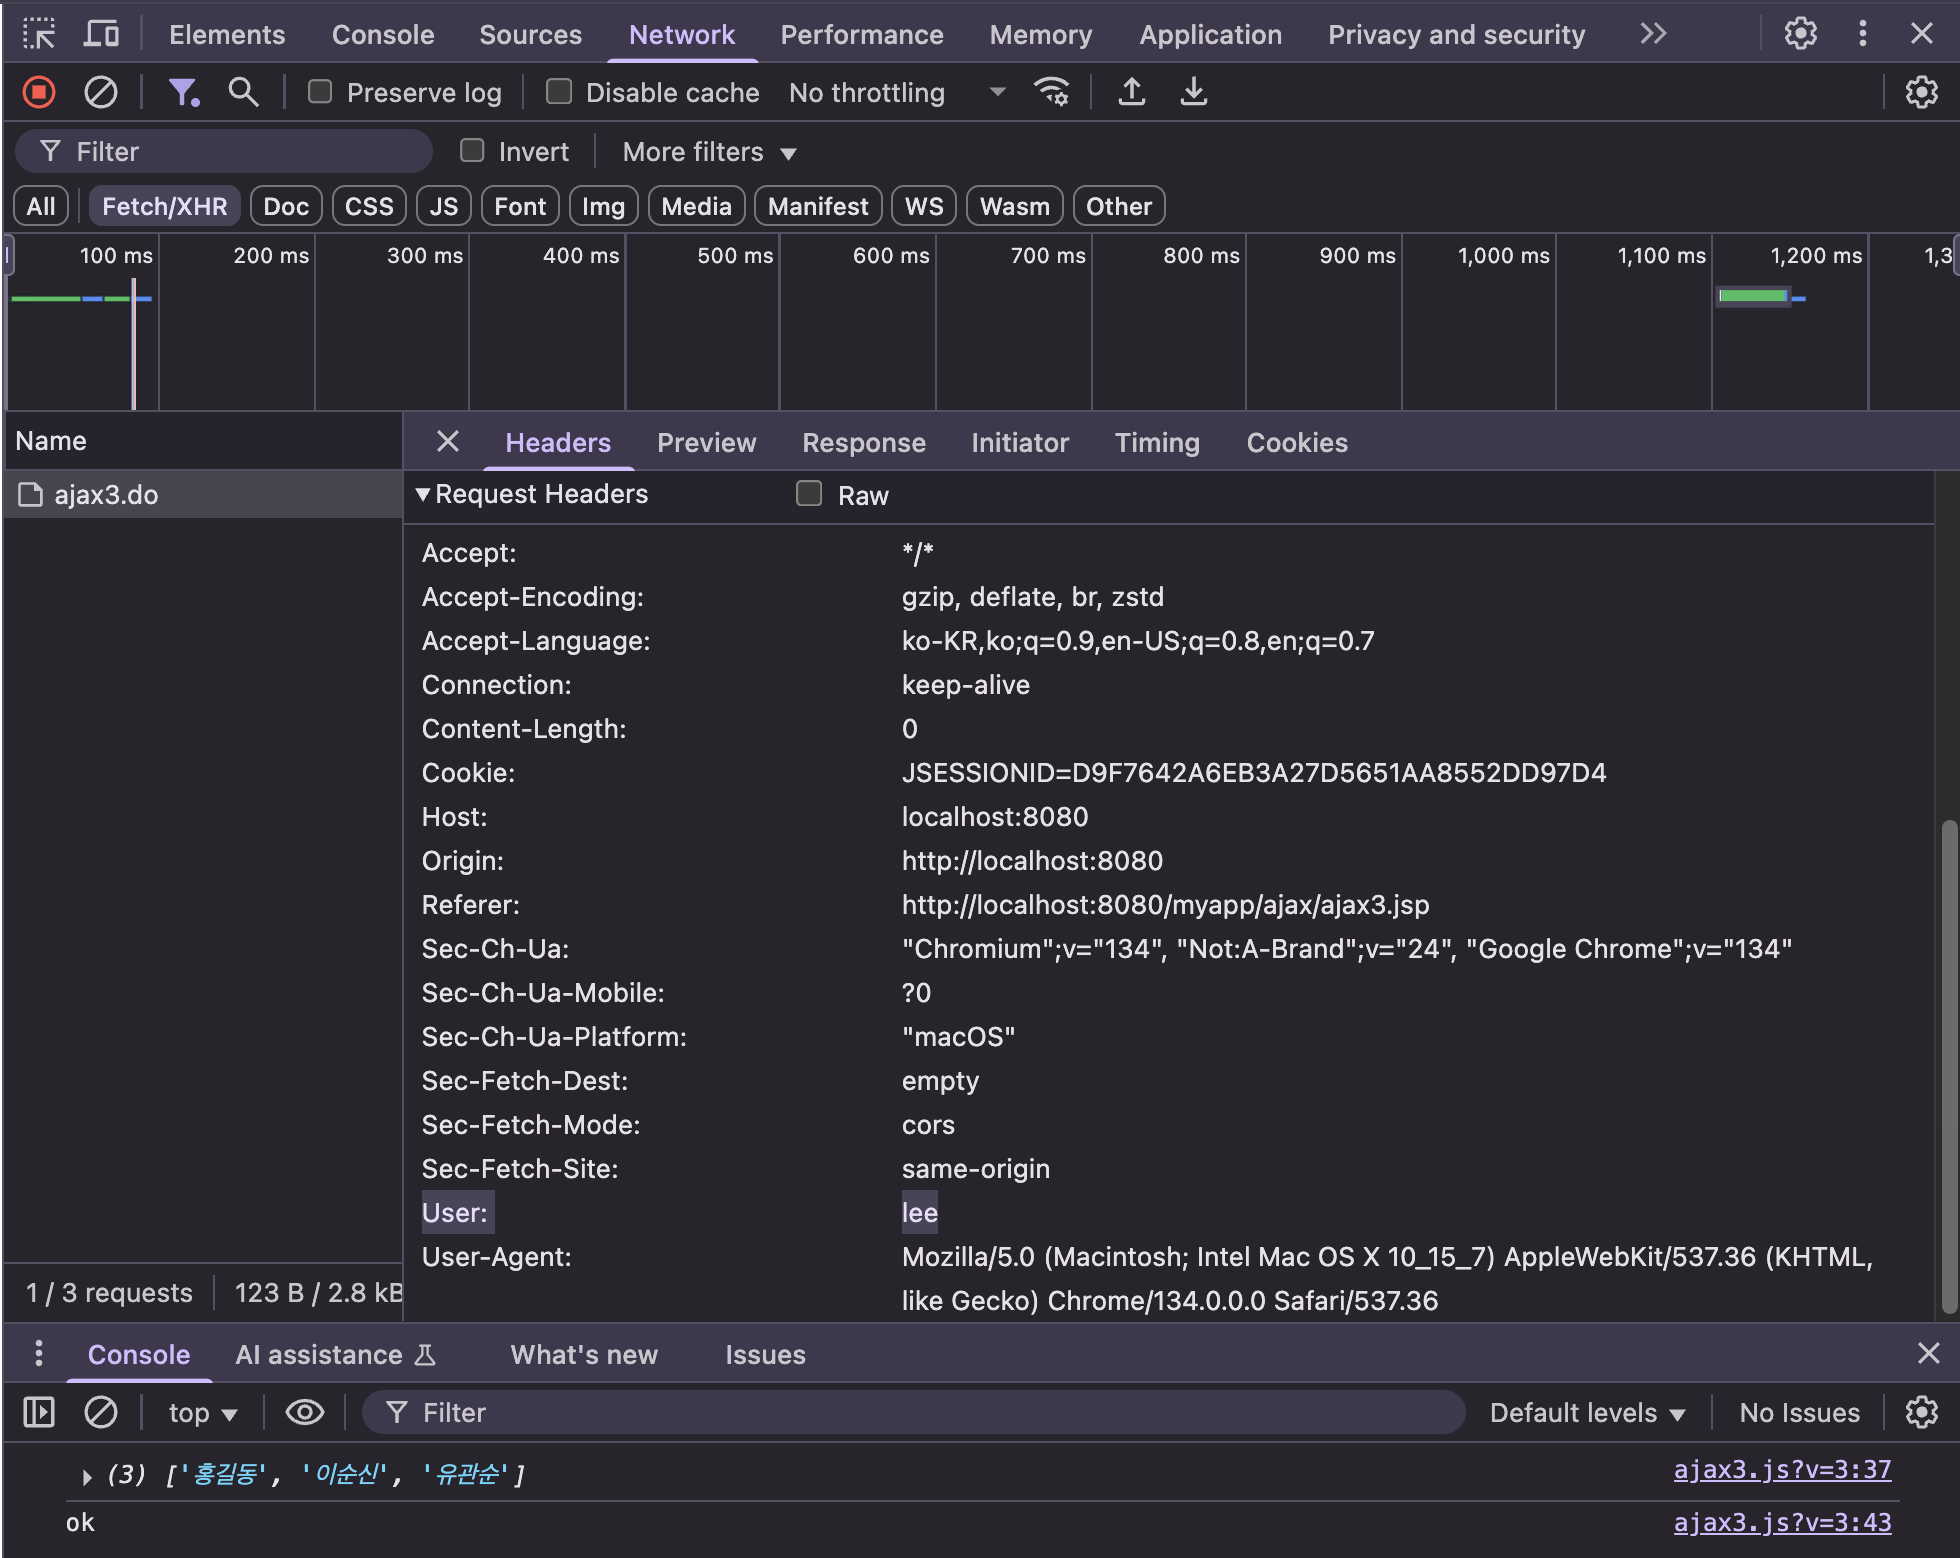1960x1558 pixels.
Task: Click the export HAR download icon
Action: tap(1193, 93)
